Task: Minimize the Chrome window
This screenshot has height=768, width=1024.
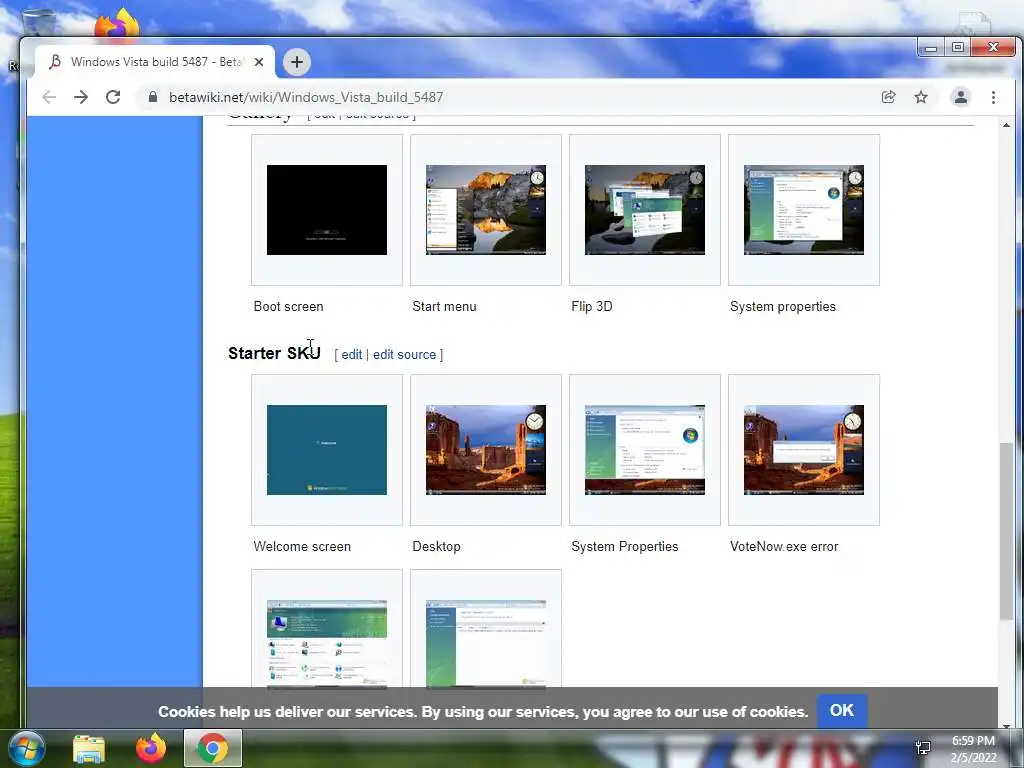Action: 931,48
